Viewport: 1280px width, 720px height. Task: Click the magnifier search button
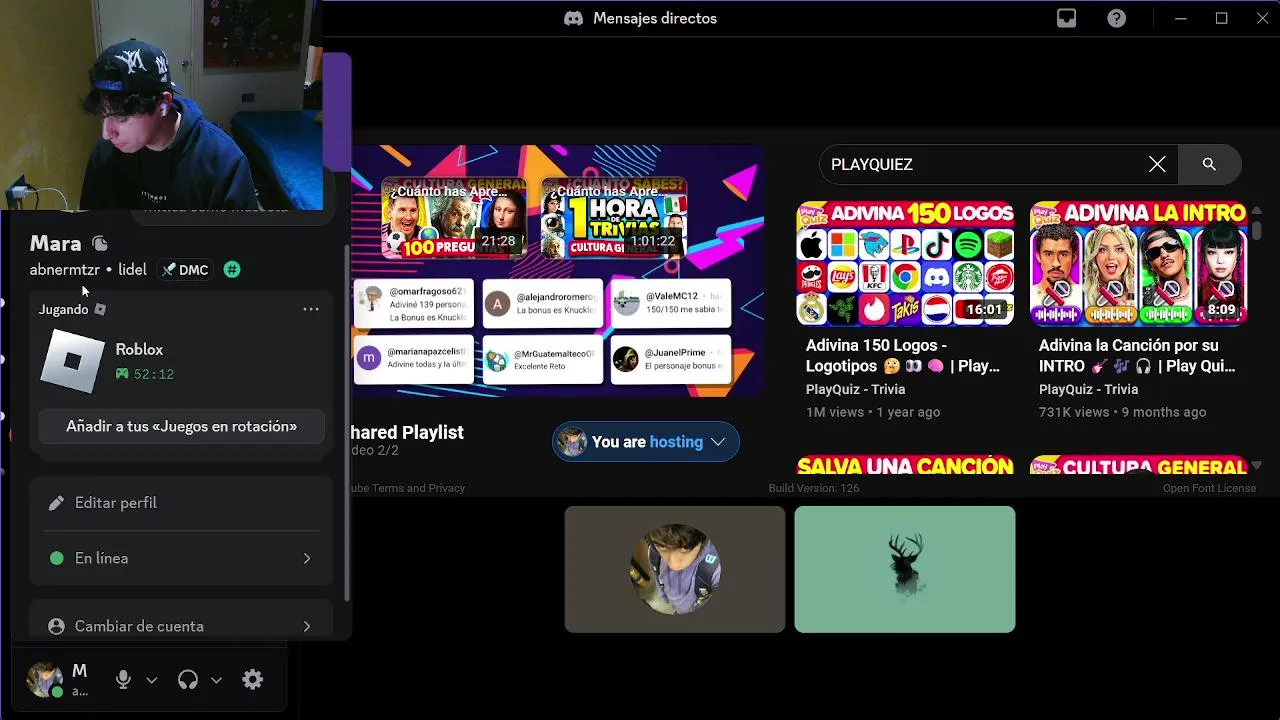tap(1209, 164)
